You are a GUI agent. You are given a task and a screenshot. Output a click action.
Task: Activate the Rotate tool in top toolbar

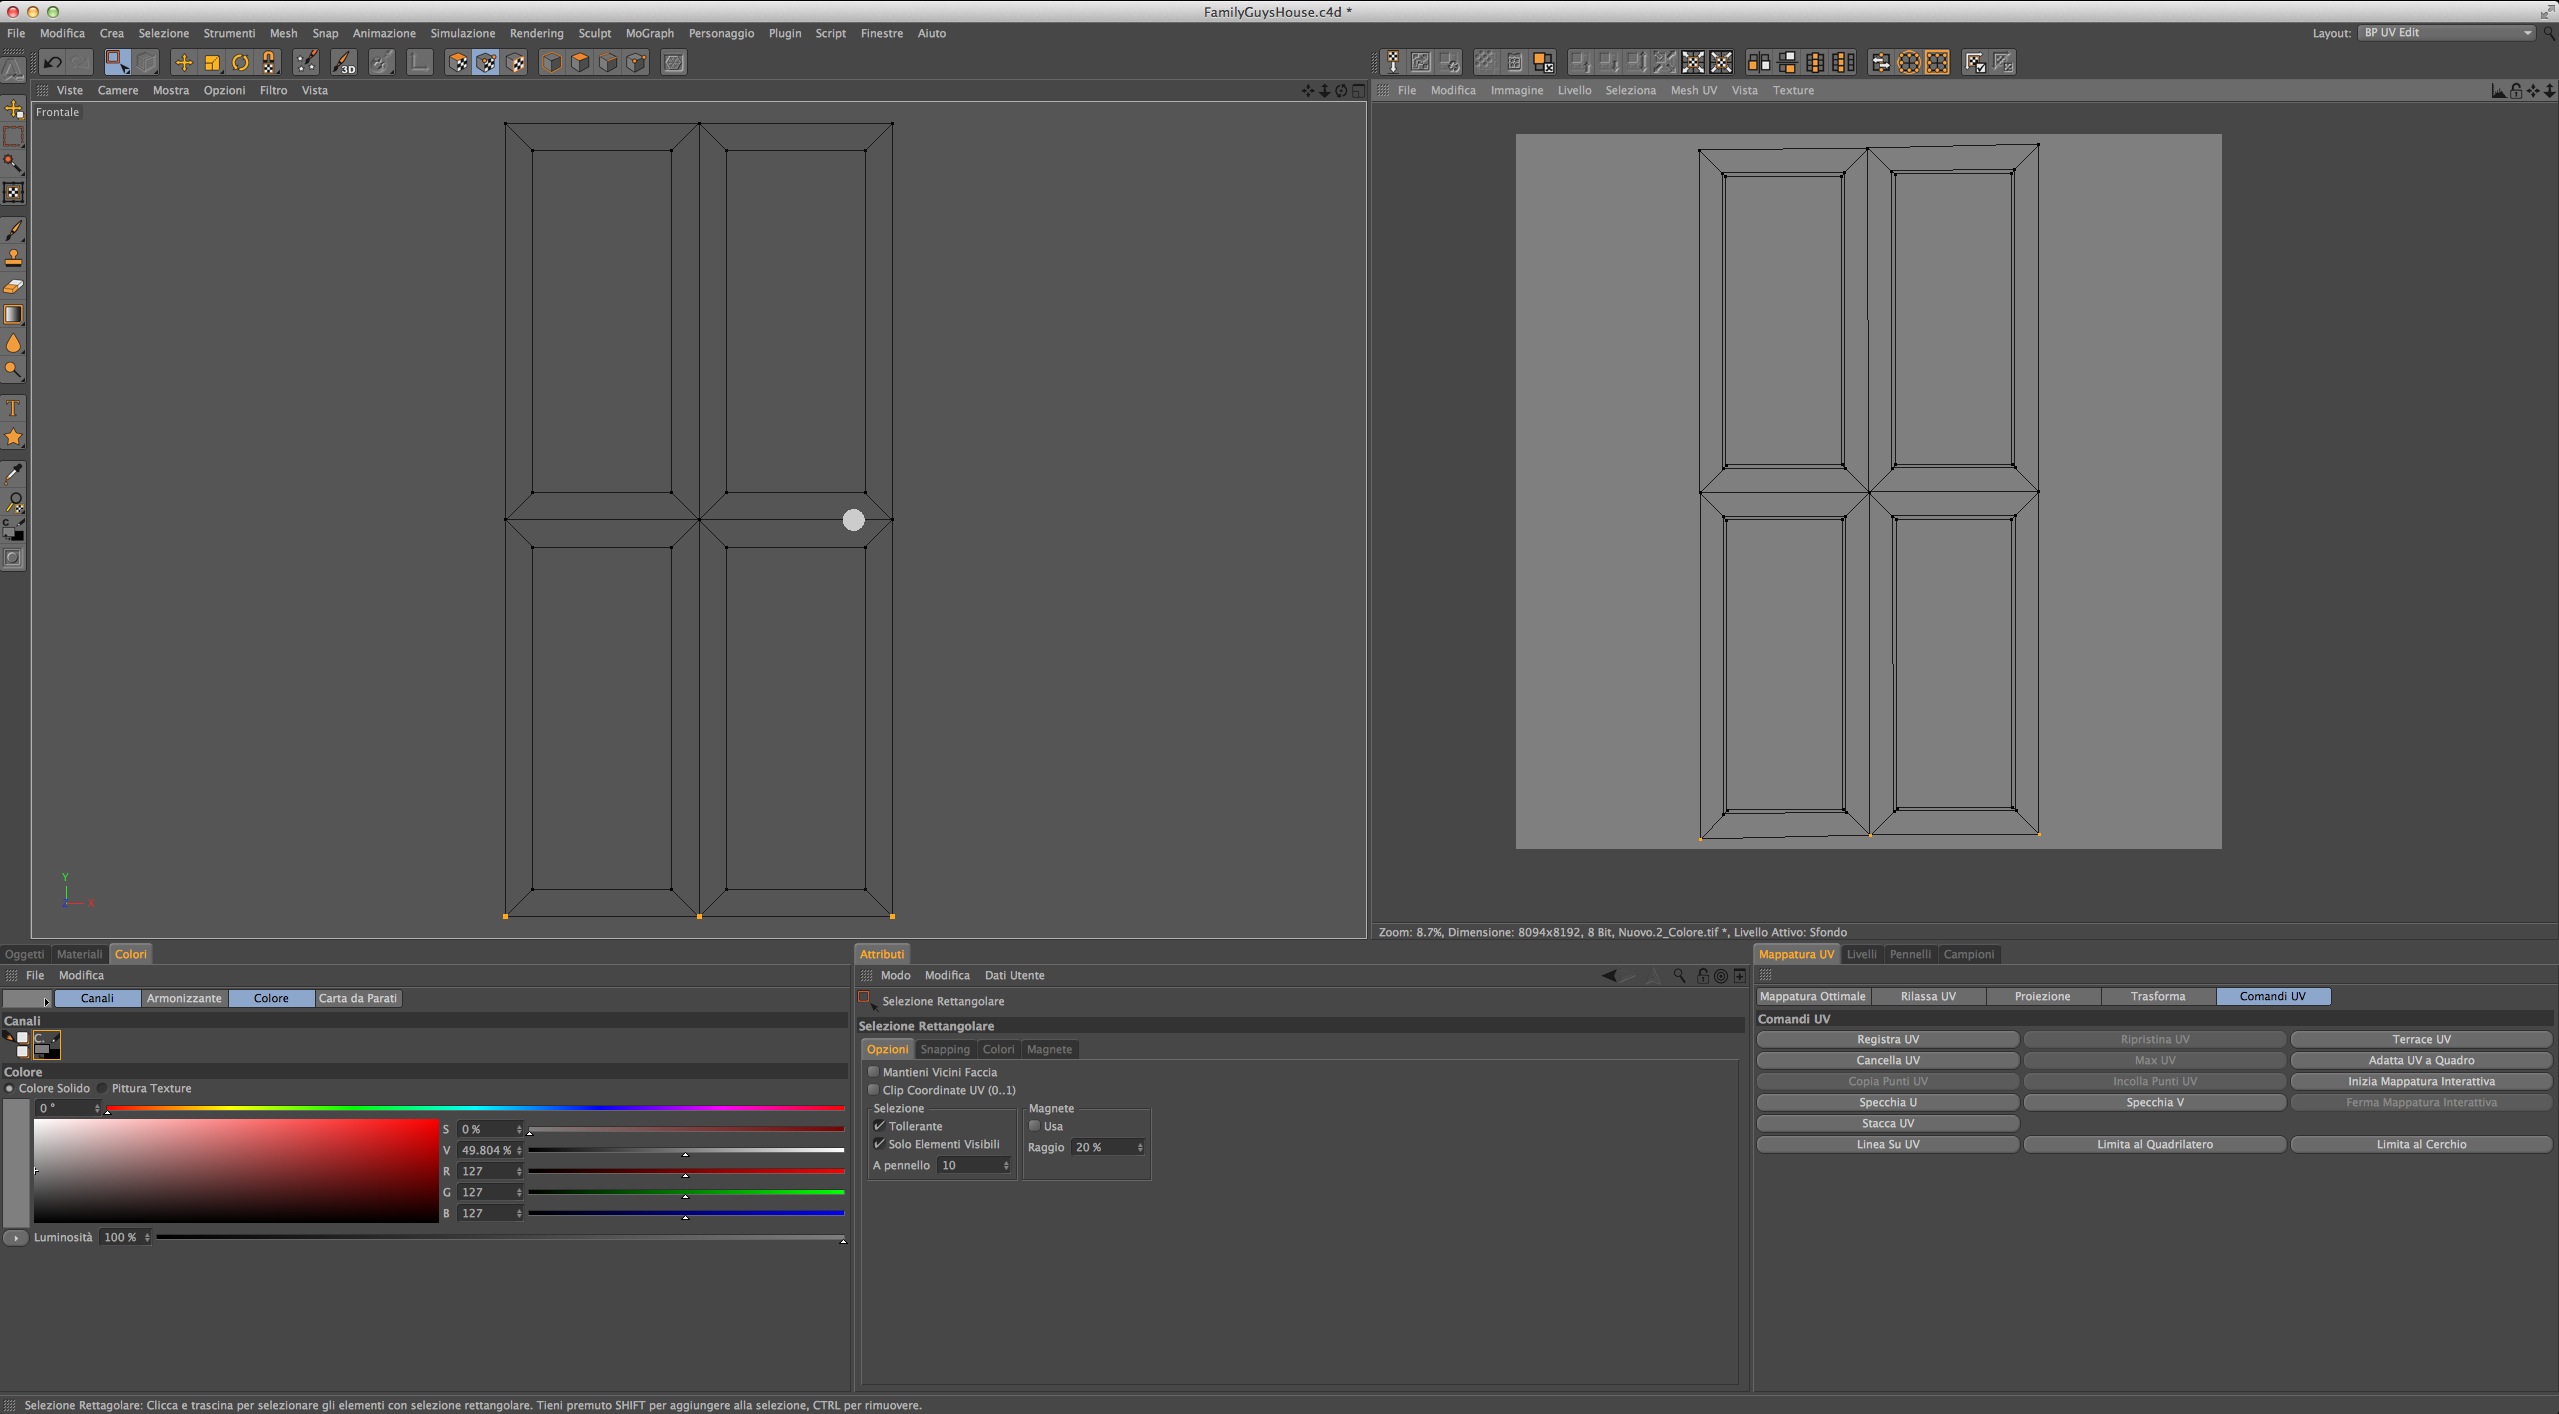pyautogui.click(x=240, y=63)
